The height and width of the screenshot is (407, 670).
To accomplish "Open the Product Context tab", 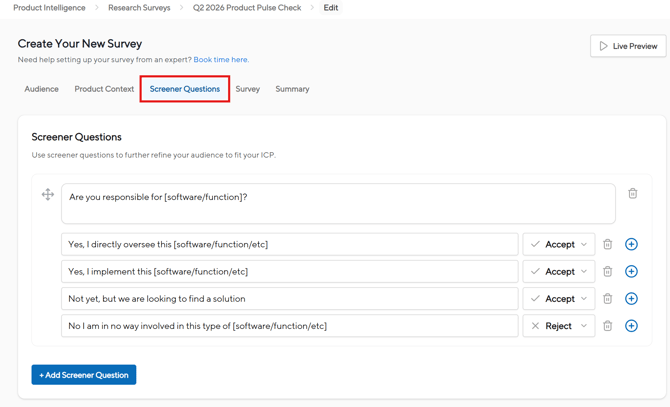I will coord(104,89).
